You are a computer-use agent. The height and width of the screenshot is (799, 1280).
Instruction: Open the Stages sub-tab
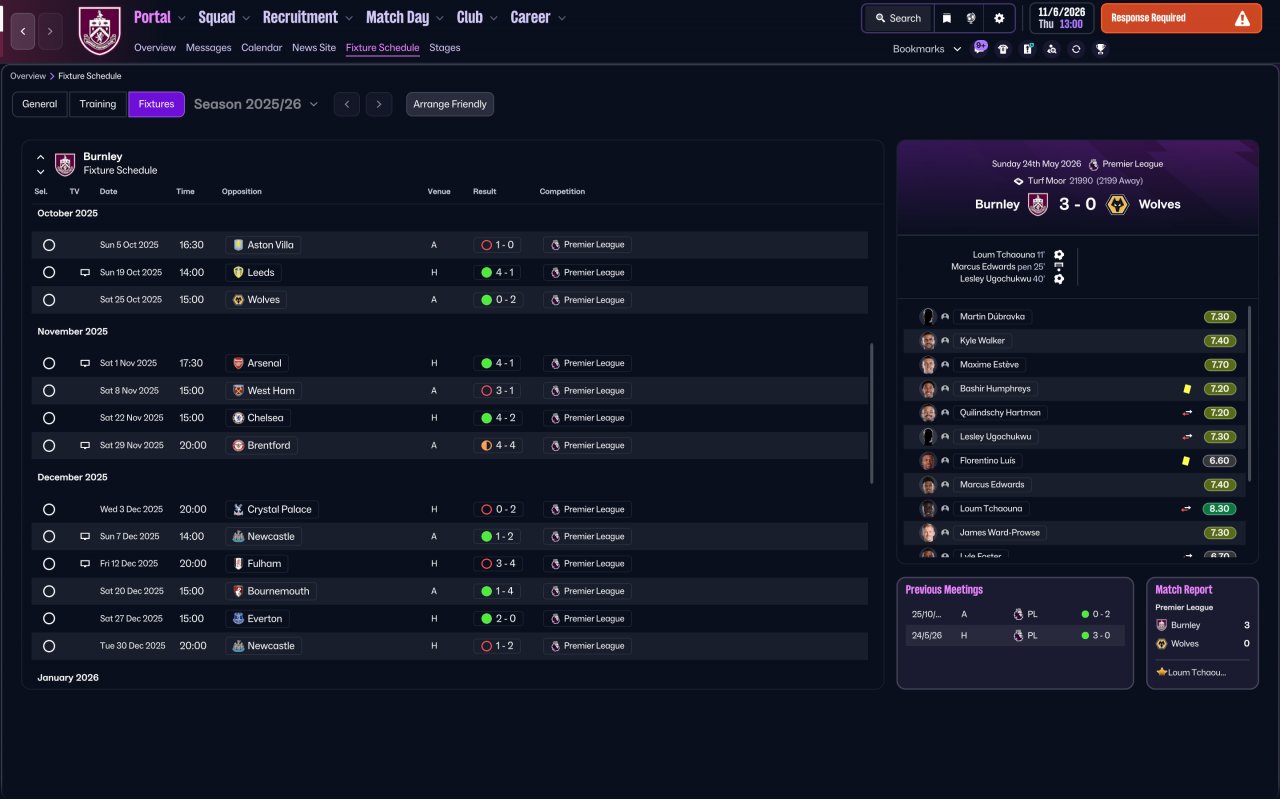pyautogui.click(x=445, y=47)
